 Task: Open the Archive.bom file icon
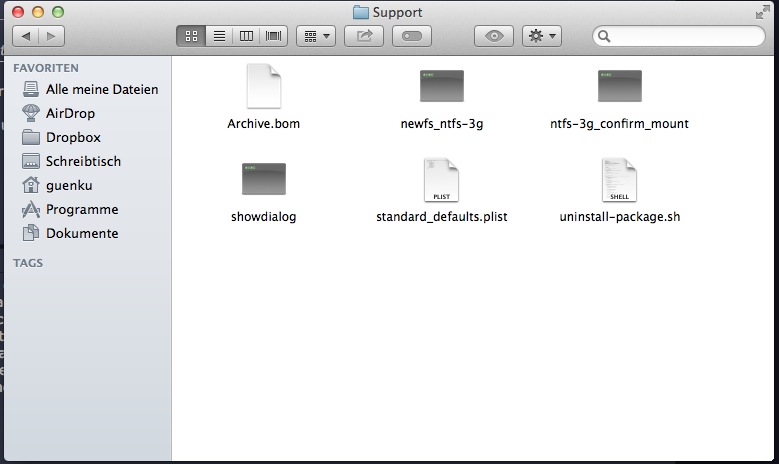pyautogui.click(x=264, y=87)
